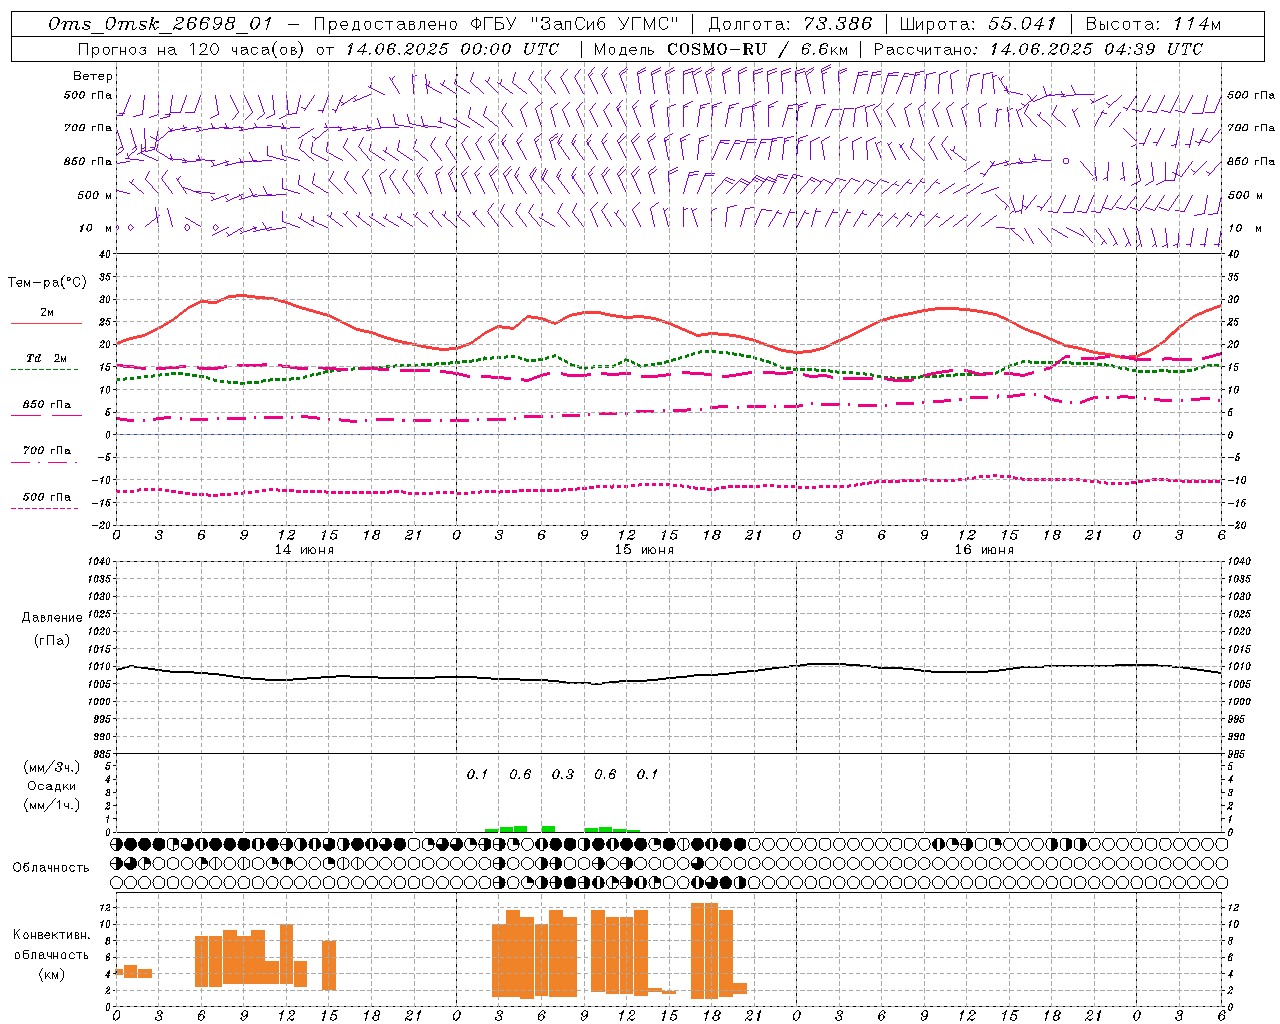1280x1024 pixels.
Task: Click the '15 июня' date label
Action: pos(644,550)
